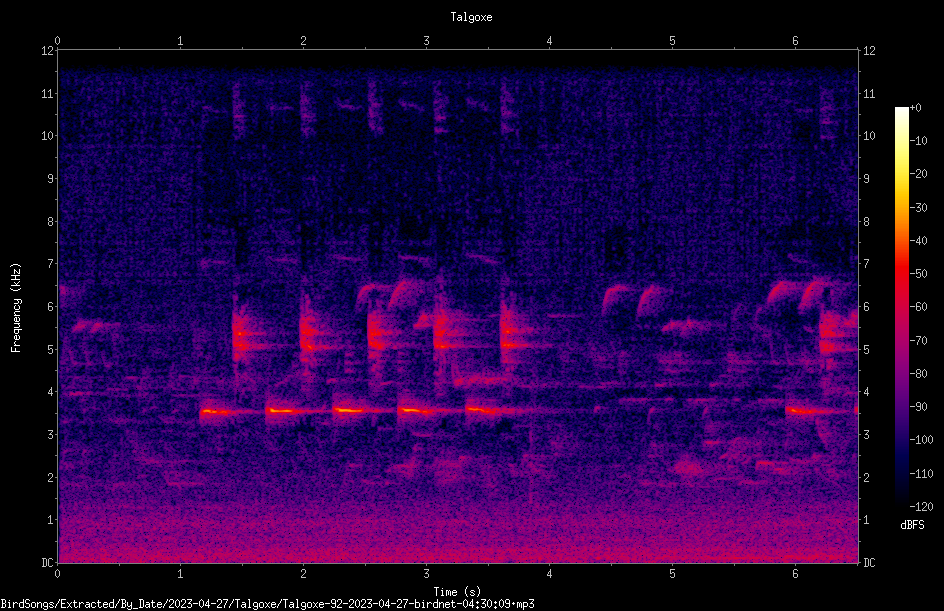This screenshot has height=611, width=944.
Task: Click the dBFS unit label
Action: click(x=912, y=525)
